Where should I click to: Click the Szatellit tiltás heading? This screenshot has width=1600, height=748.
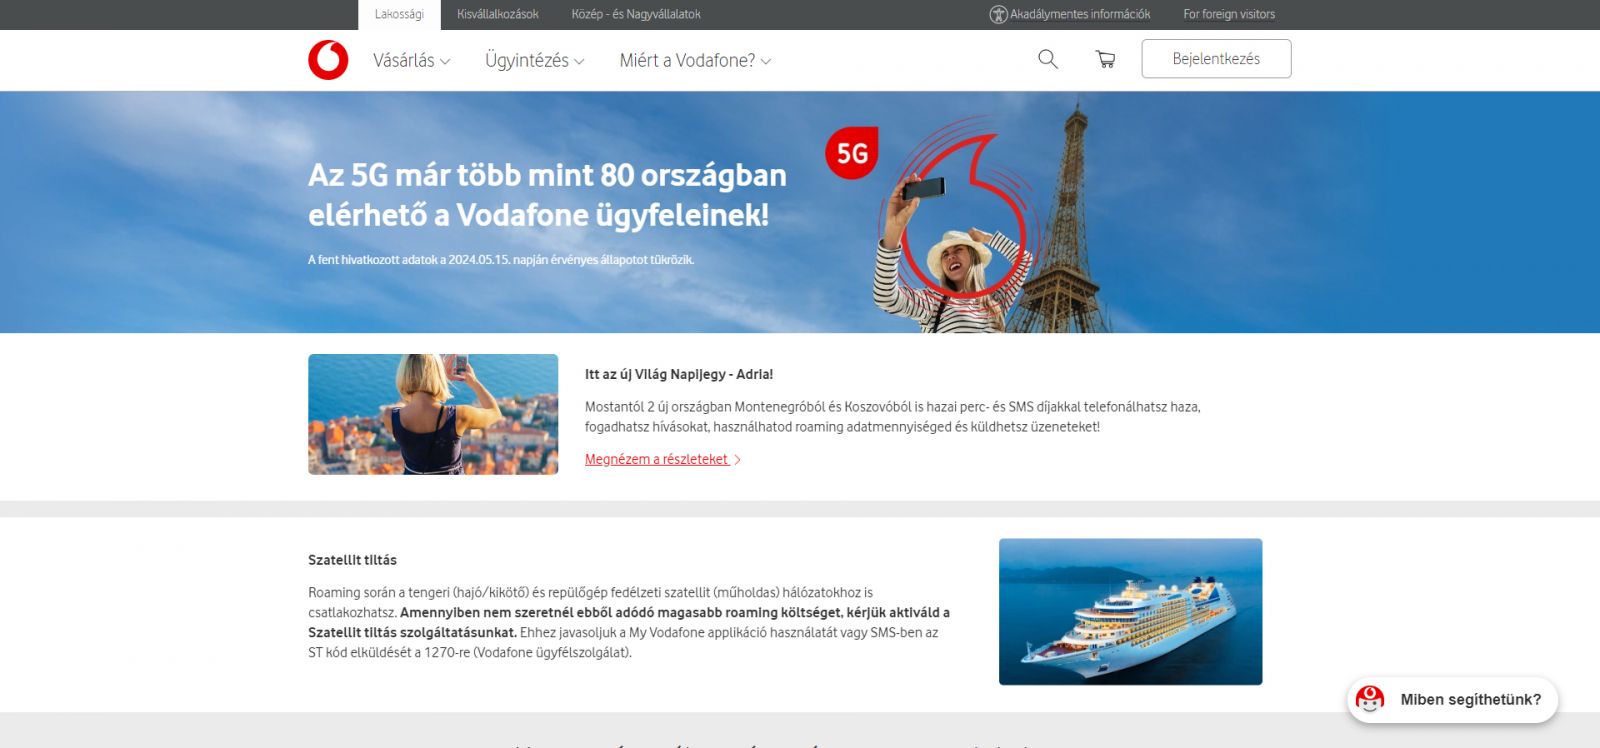[x=352, y=560]
